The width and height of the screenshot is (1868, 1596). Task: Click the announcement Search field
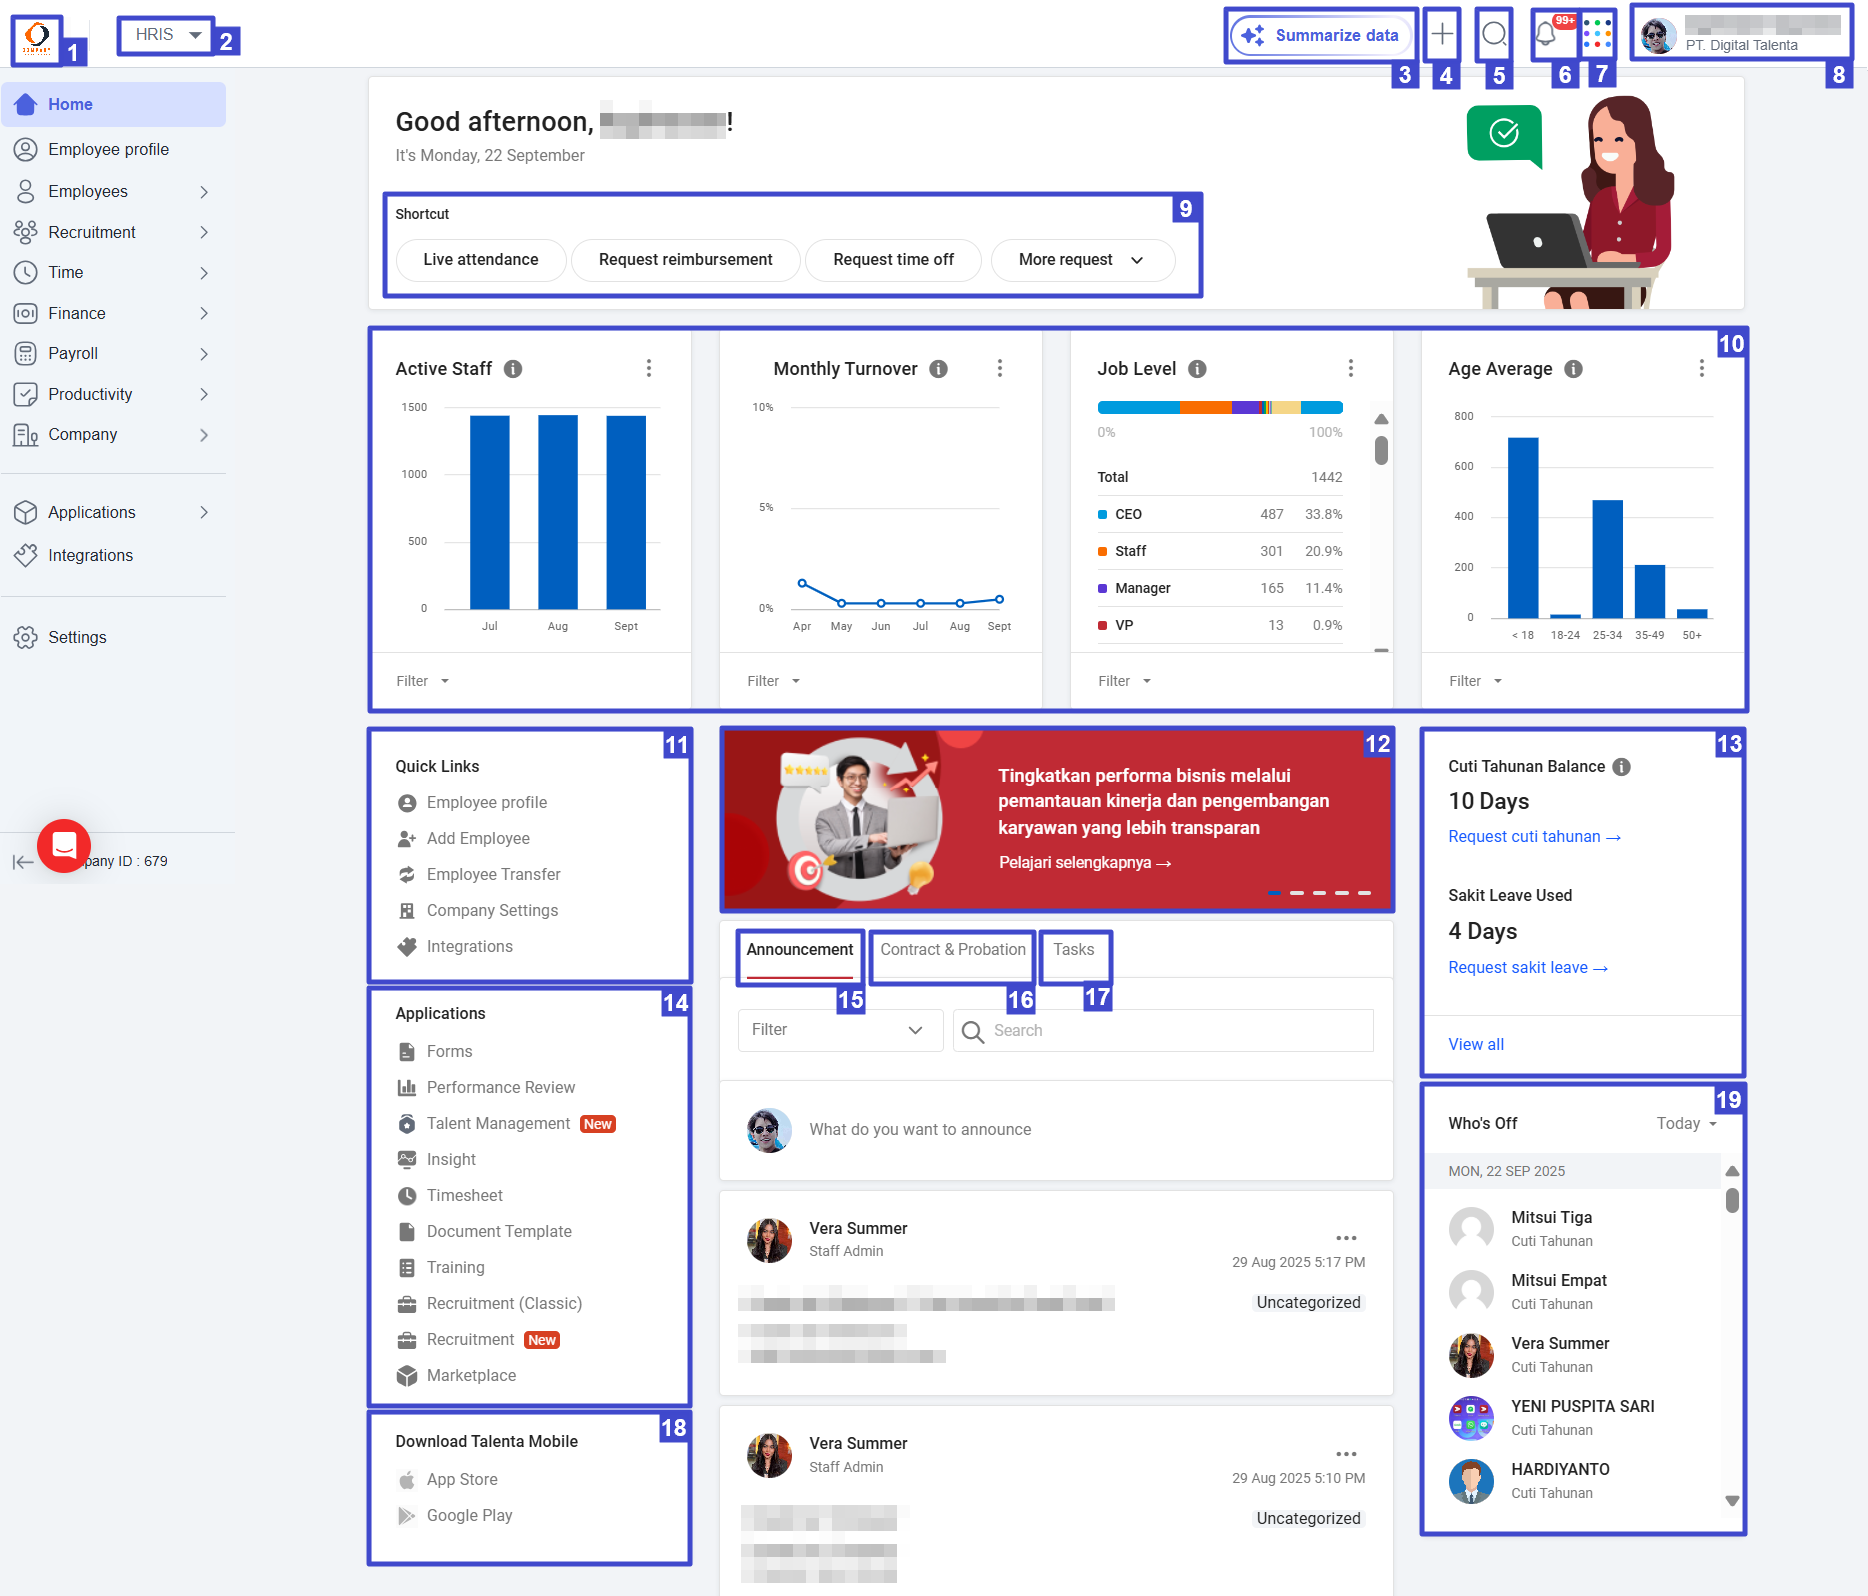1165,1031
